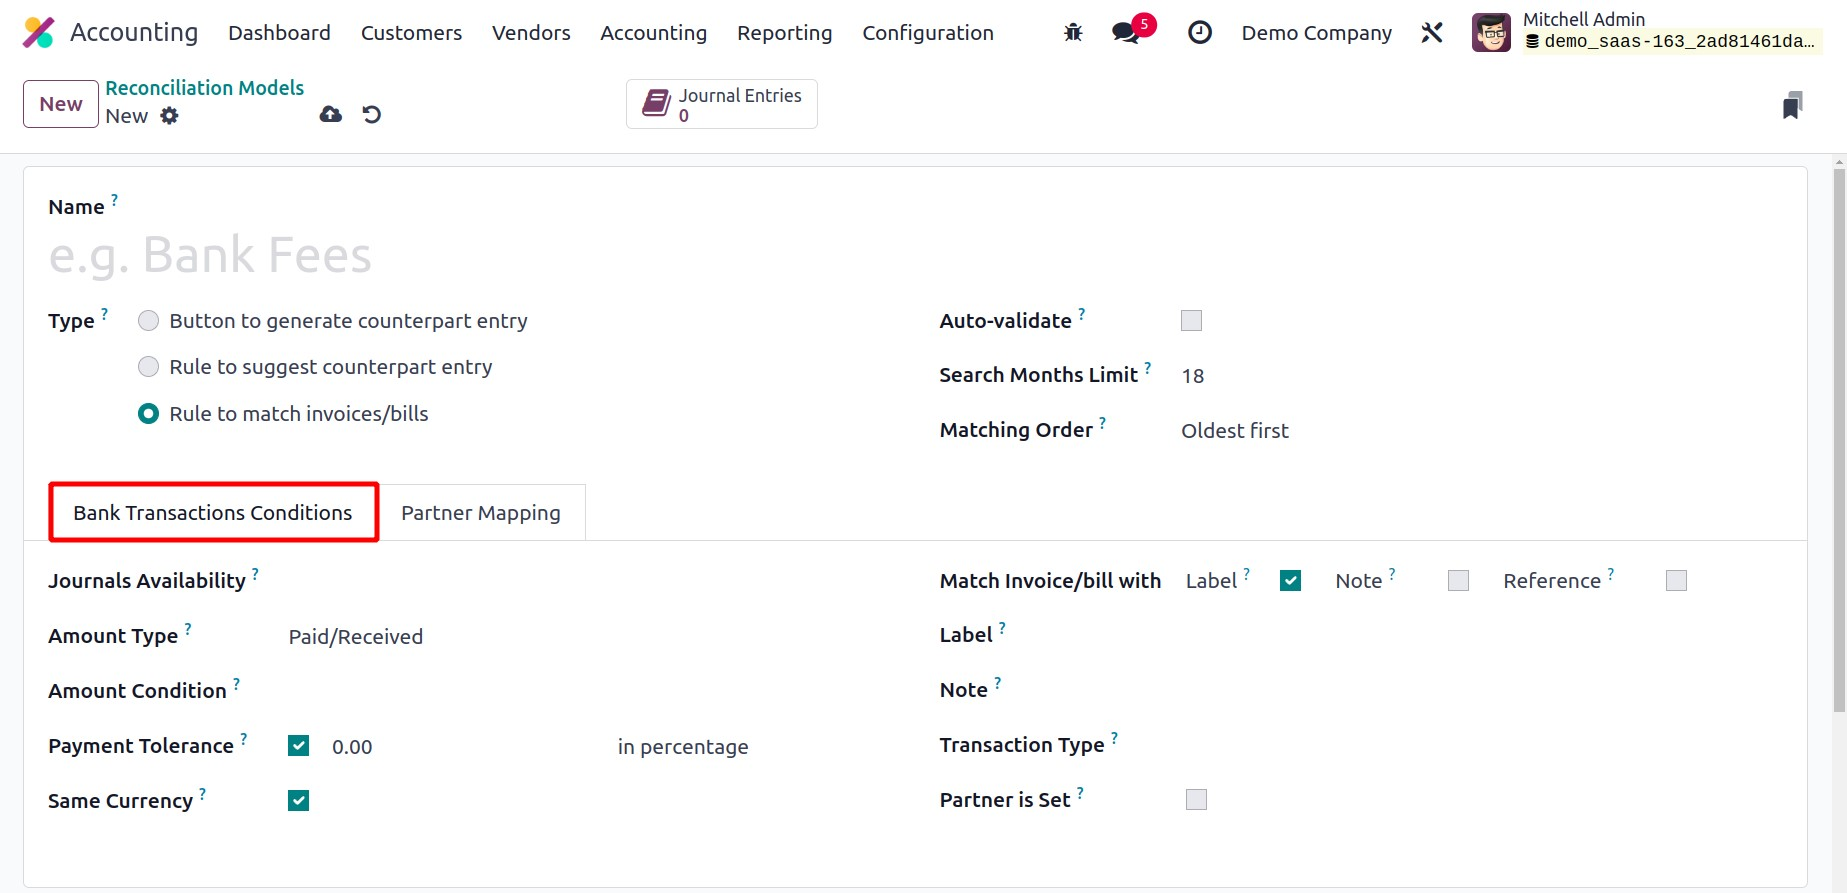This screenshot has height=893, width=1847.
Task: Discard changes with the undo arrow icon
Action: tap(372, 115)
